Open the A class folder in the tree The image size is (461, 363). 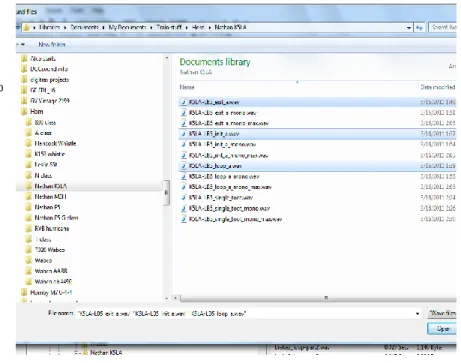(x=43, y=133)
